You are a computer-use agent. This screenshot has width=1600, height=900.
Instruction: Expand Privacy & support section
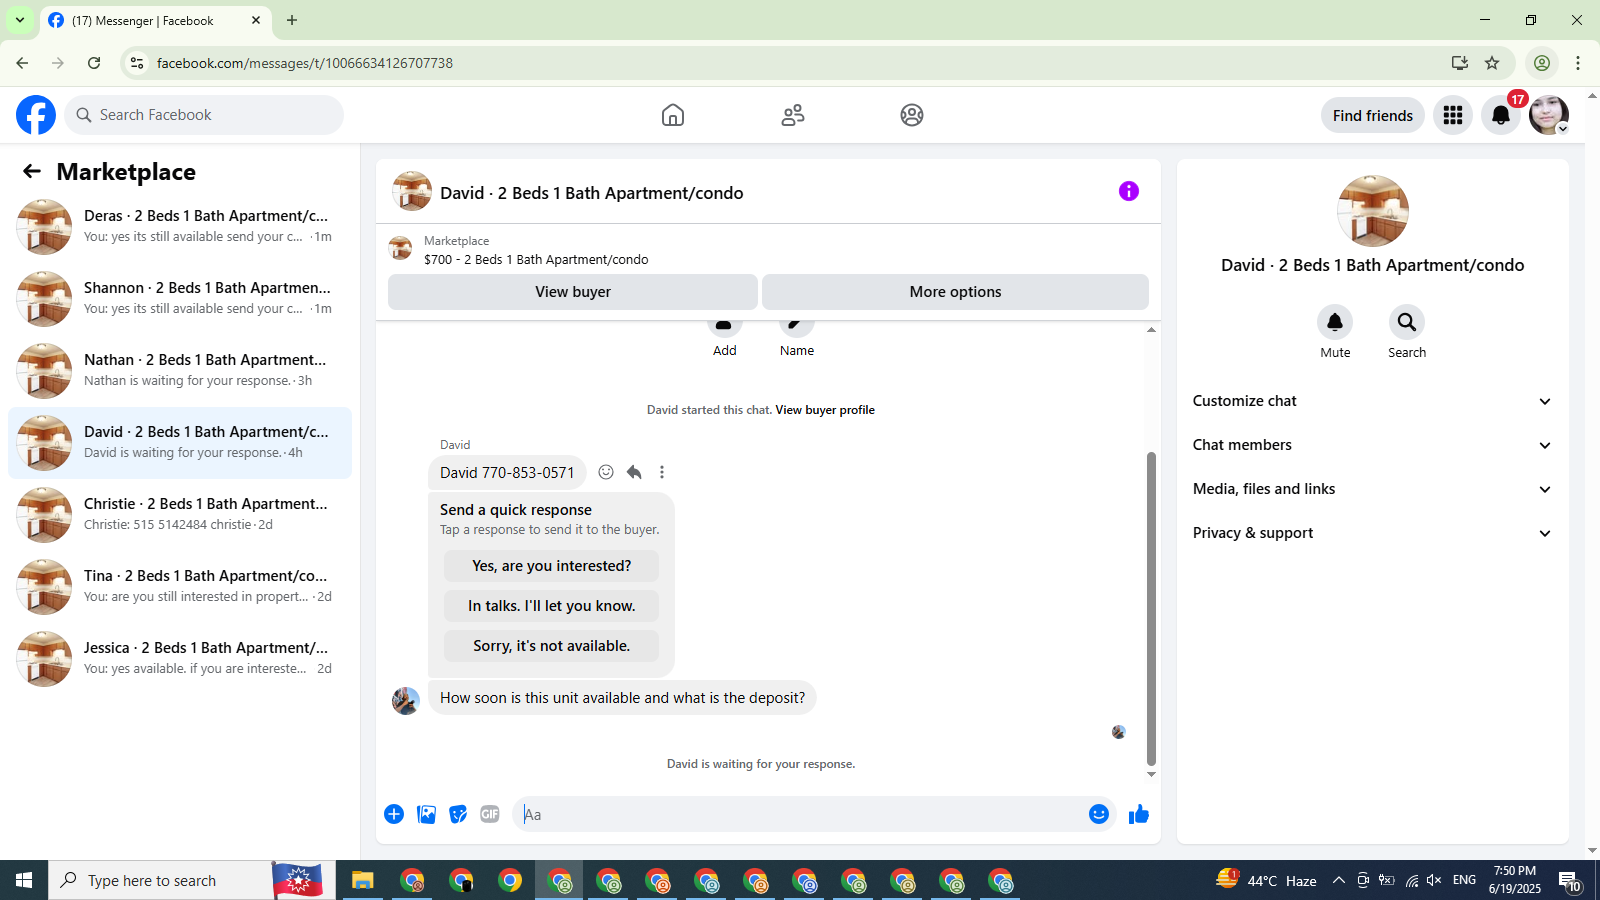[1372, 533]
